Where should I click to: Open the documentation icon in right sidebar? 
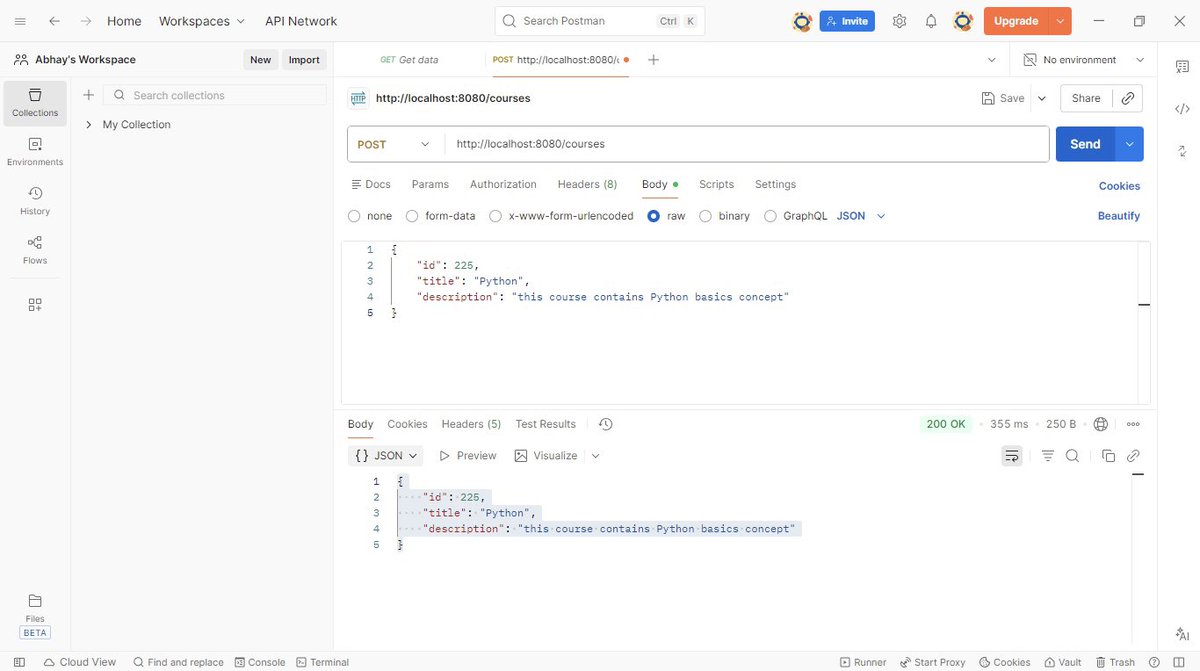1181,66
